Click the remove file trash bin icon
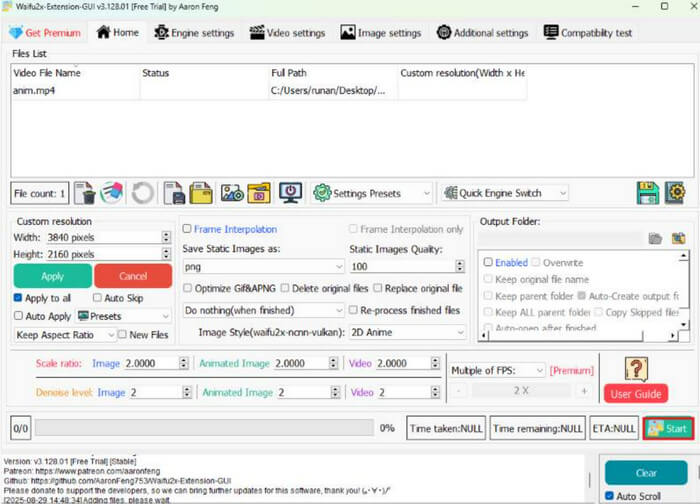The width and height of the screenshot is (700, 504). (85, 193)
